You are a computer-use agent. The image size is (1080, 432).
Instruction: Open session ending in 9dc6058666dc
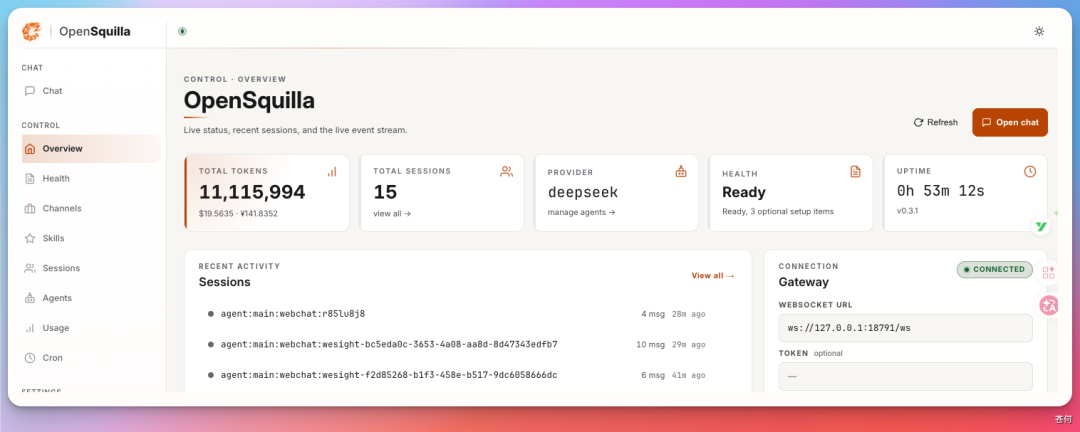[457, 375]
